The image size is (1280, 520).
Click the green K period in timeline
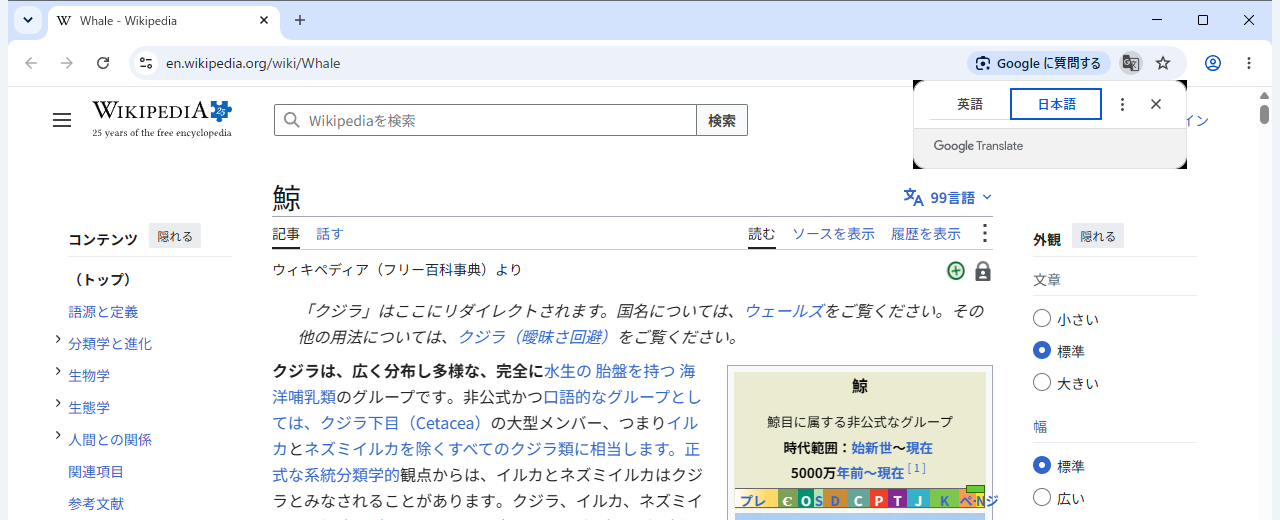pyautogui.click(x=944, y=500)
